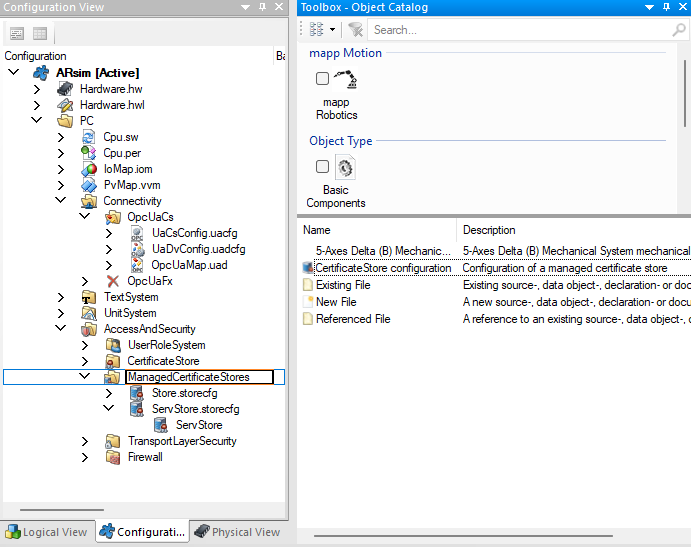
Task: Expand the Hardware.hw node
Action: [x=37, y=89]
